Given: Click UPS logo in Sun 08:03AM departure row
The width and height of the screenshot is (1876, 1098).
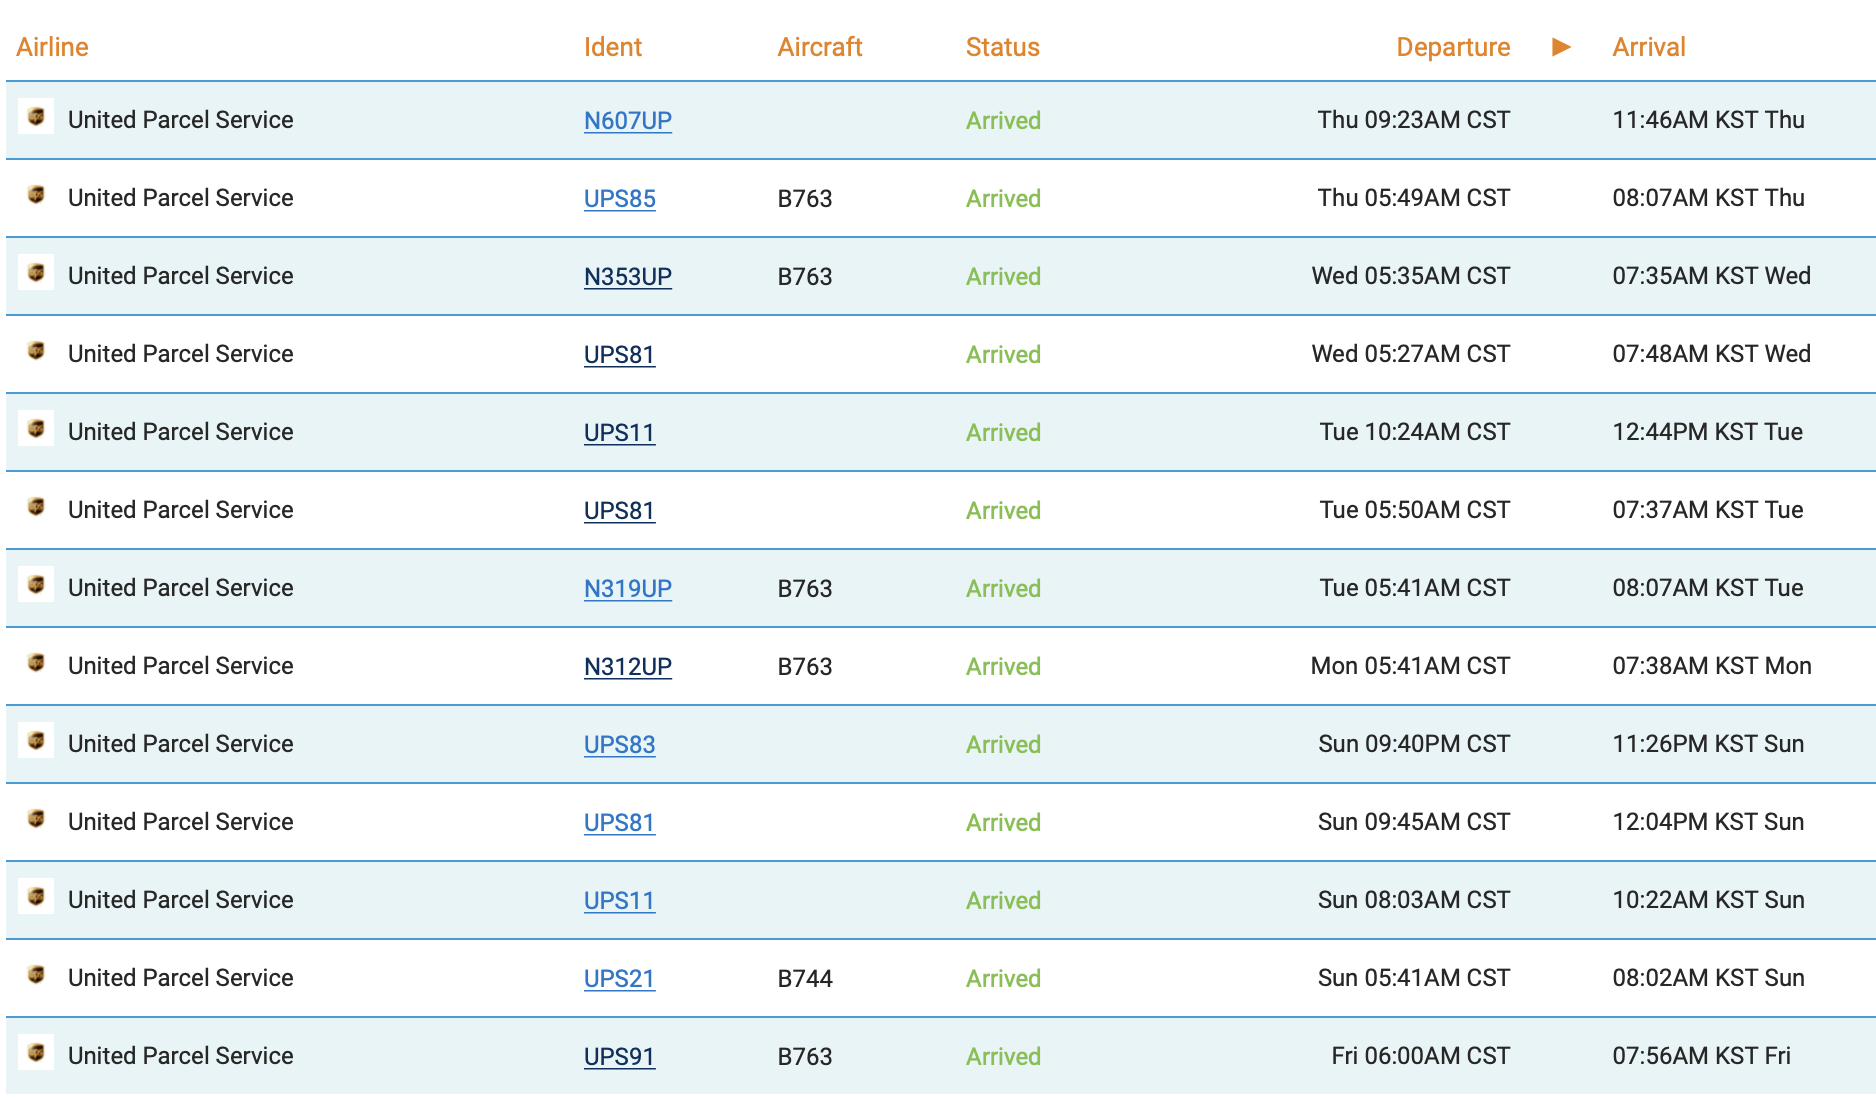Looking at the screenshot, I should click(x=36, y=897).
